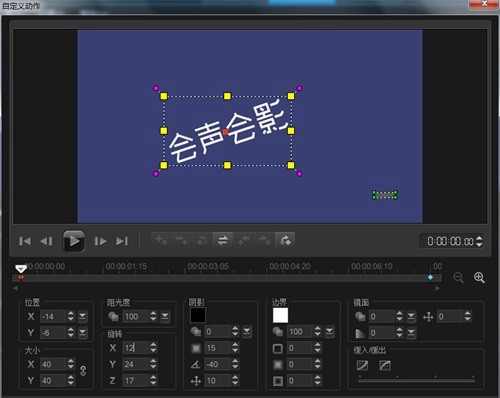Screen dimensions: 500x398
Task: Click the opacity field showing 100
Action: coord(135,316)
